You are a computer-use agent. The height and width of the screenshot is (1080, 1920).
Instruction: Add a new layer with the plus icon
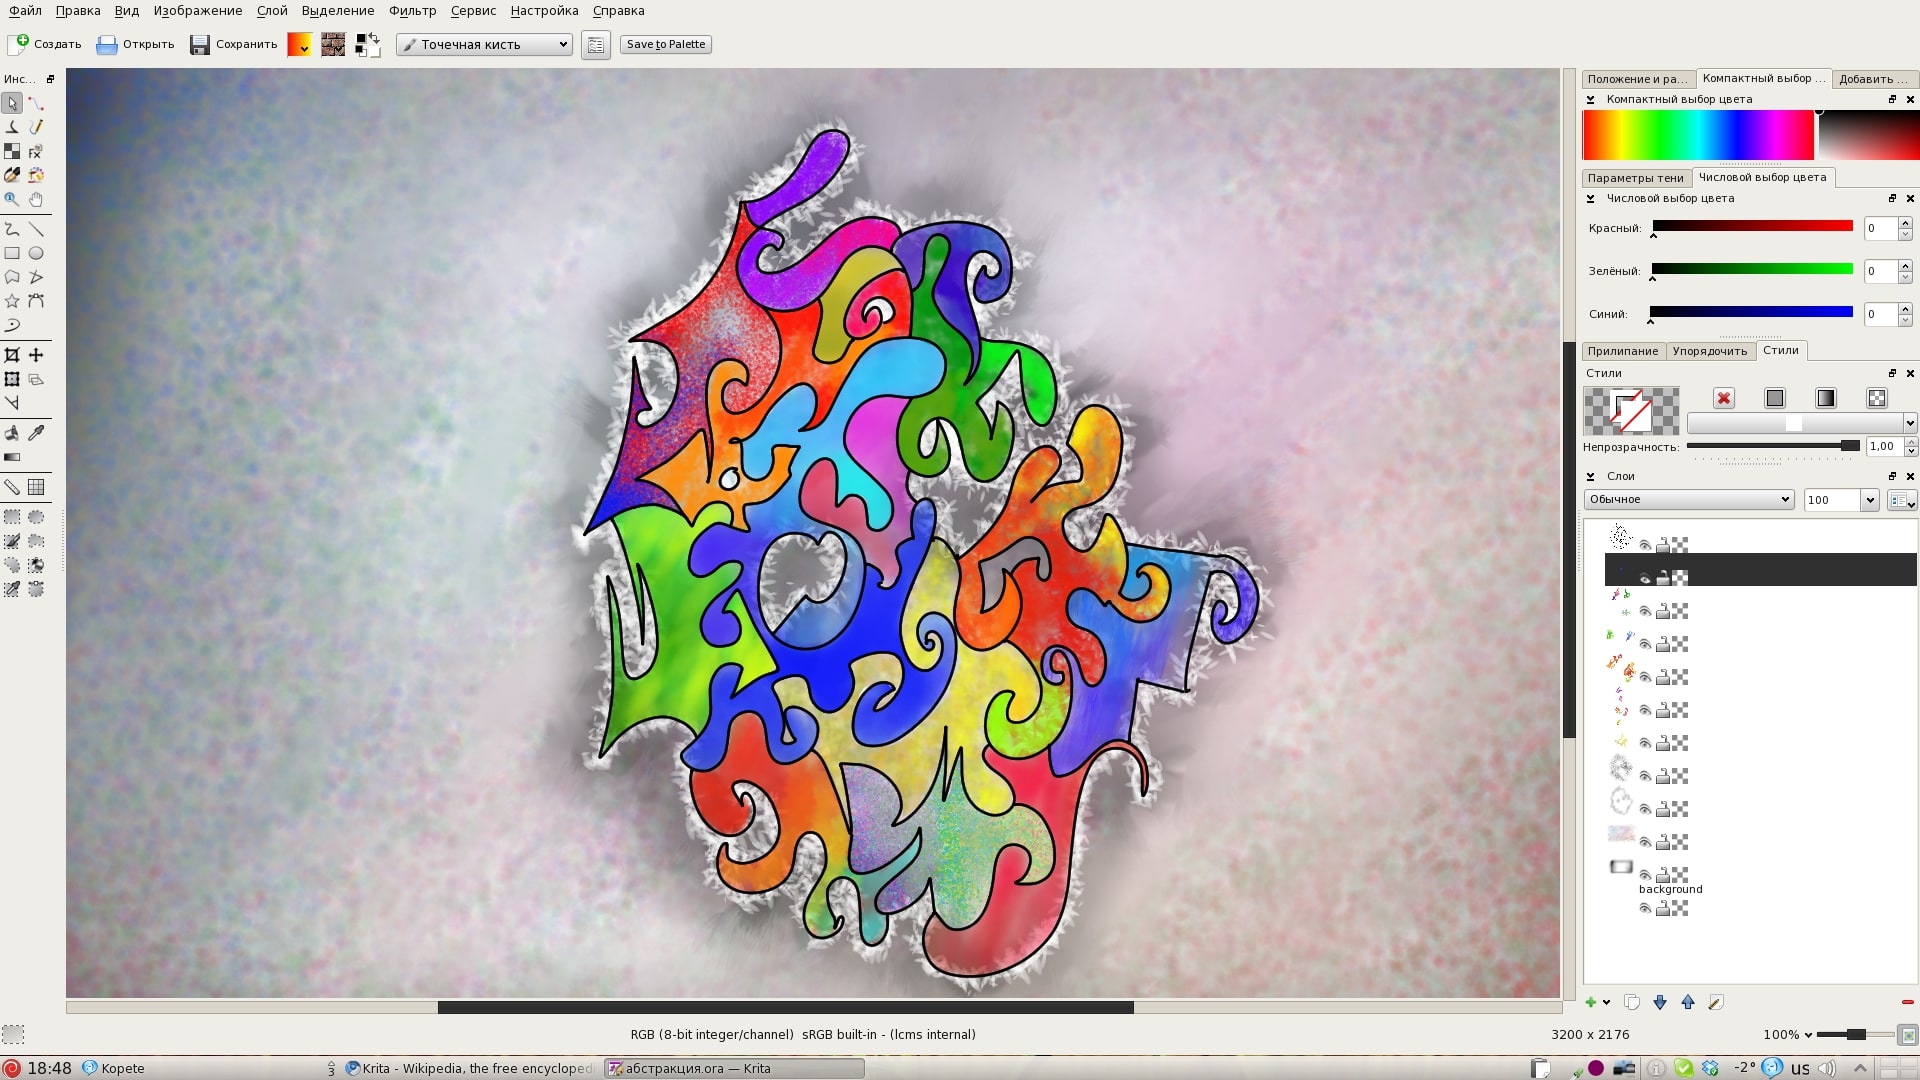coord(1591,1002)
